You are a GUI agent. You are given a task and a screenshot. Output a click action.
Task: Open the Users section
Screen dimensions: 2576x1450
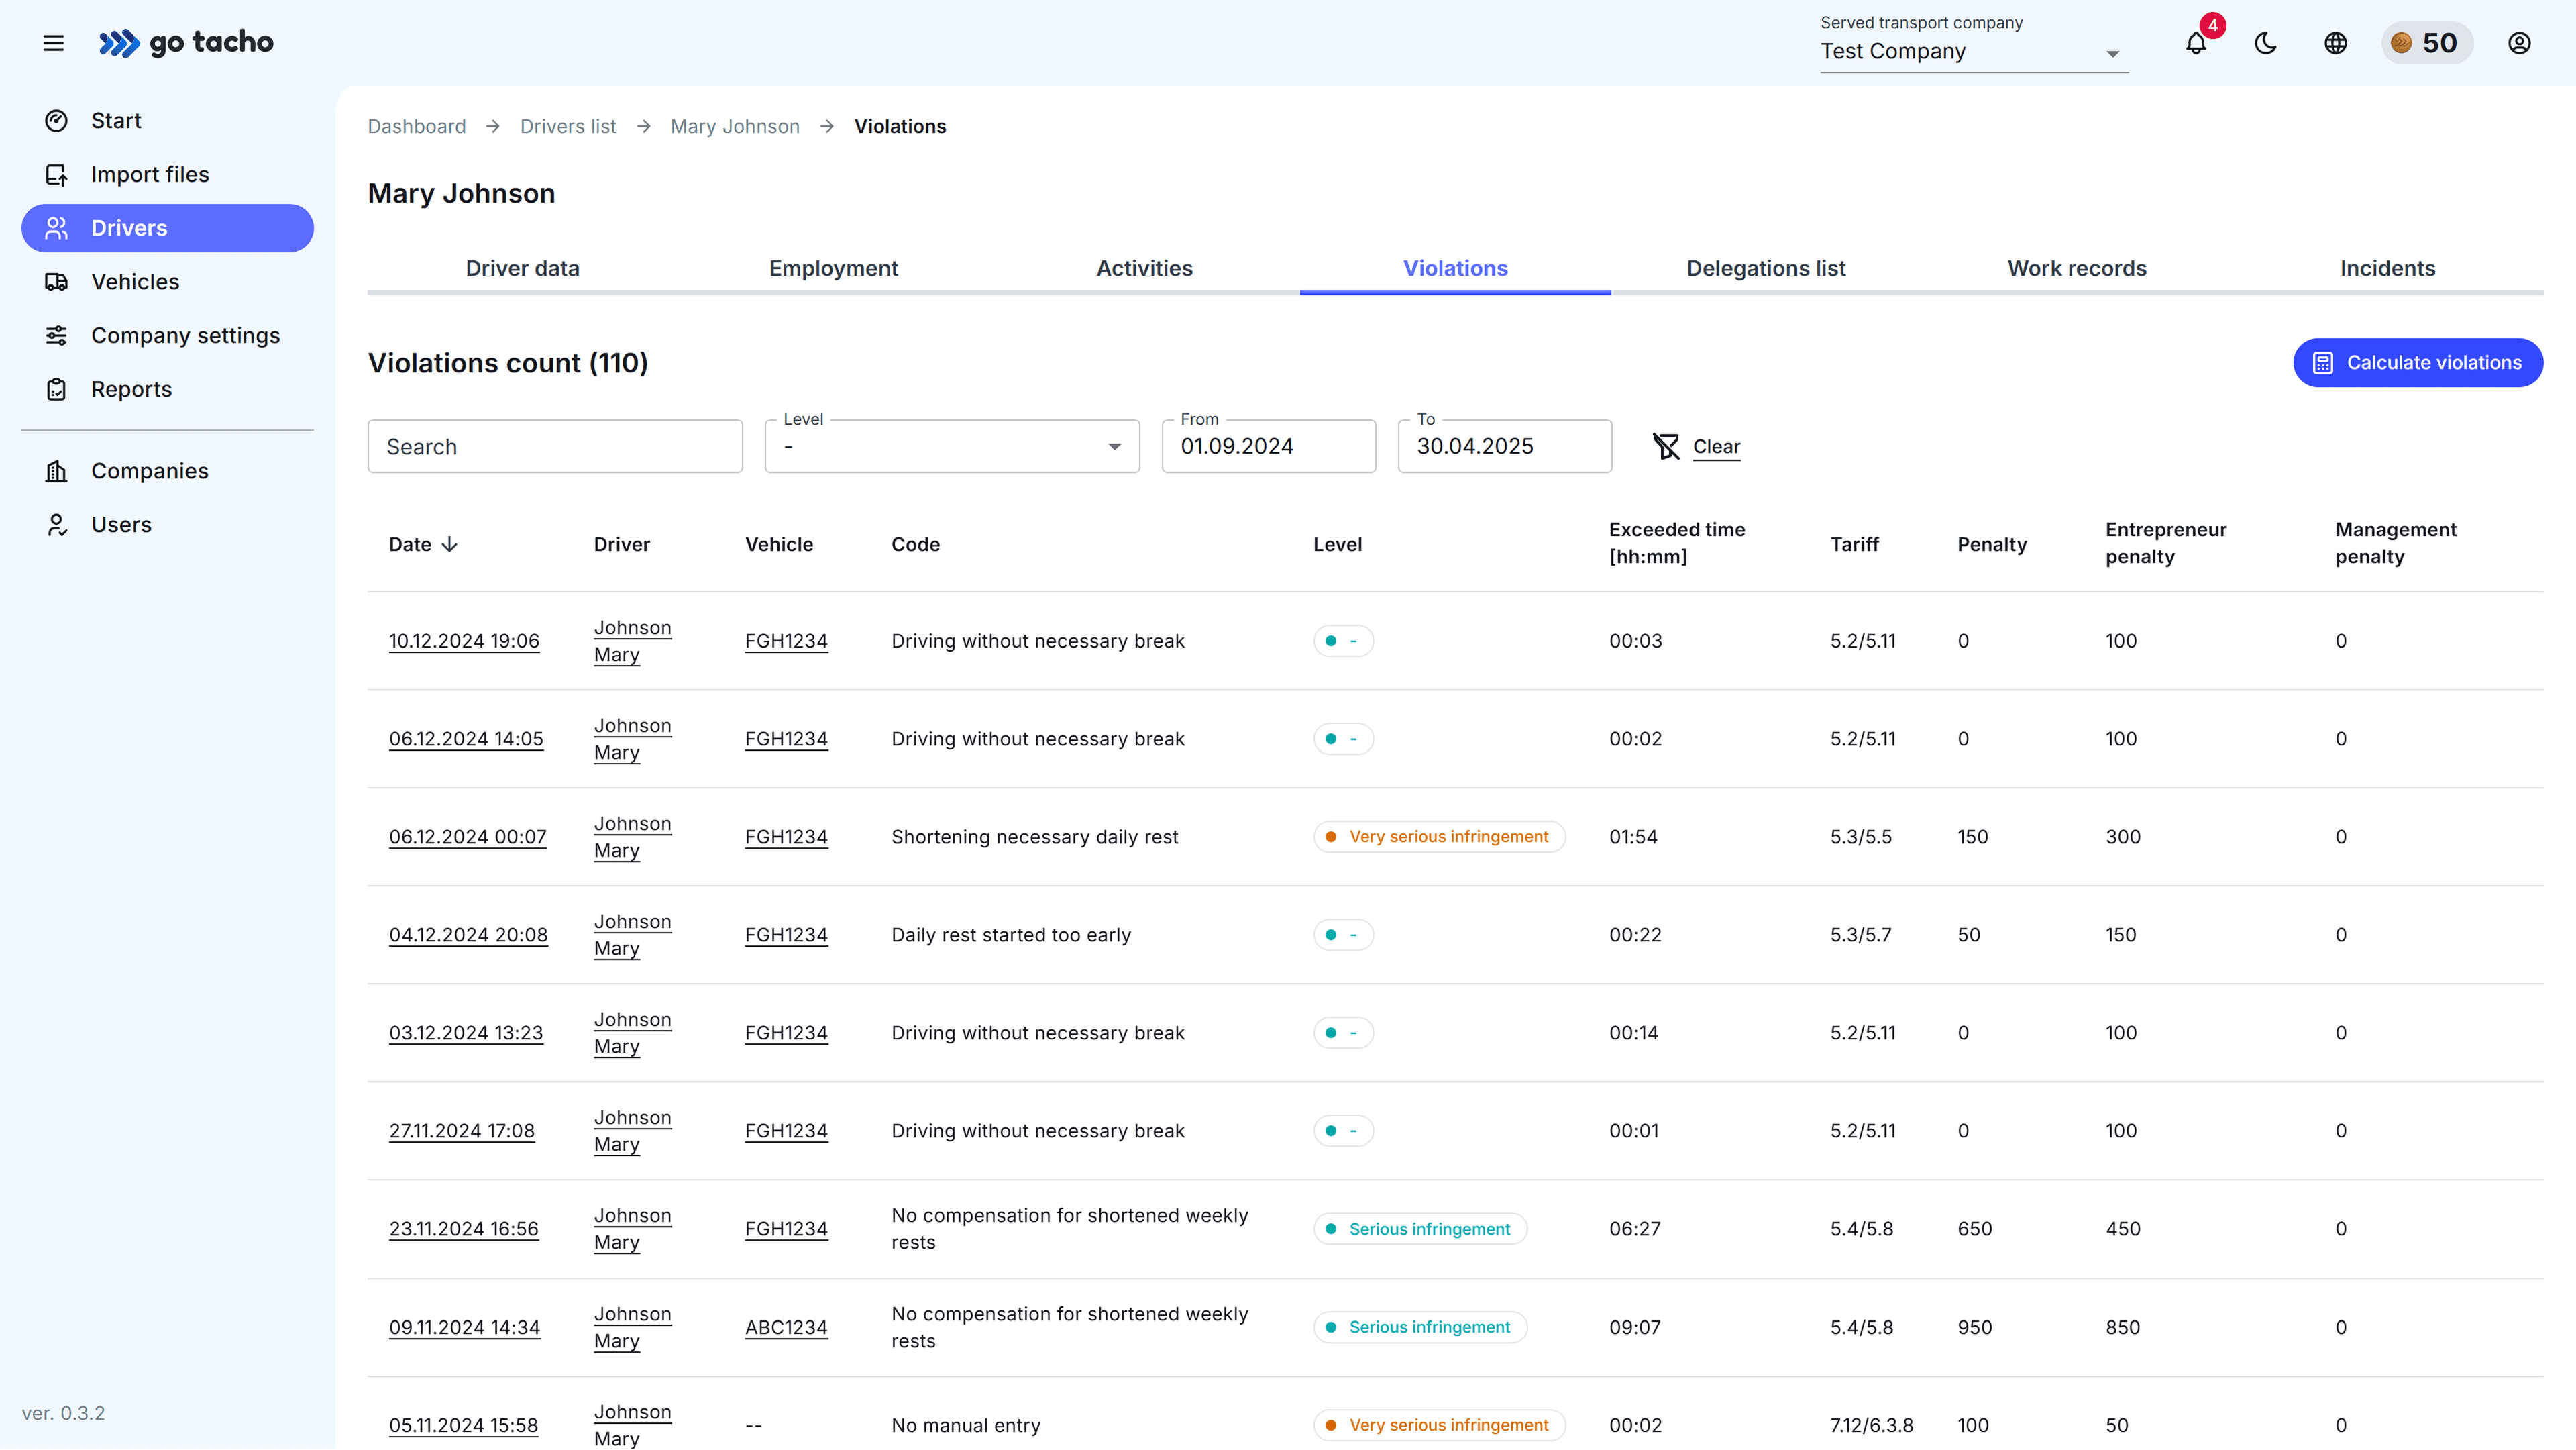[167, 525]
